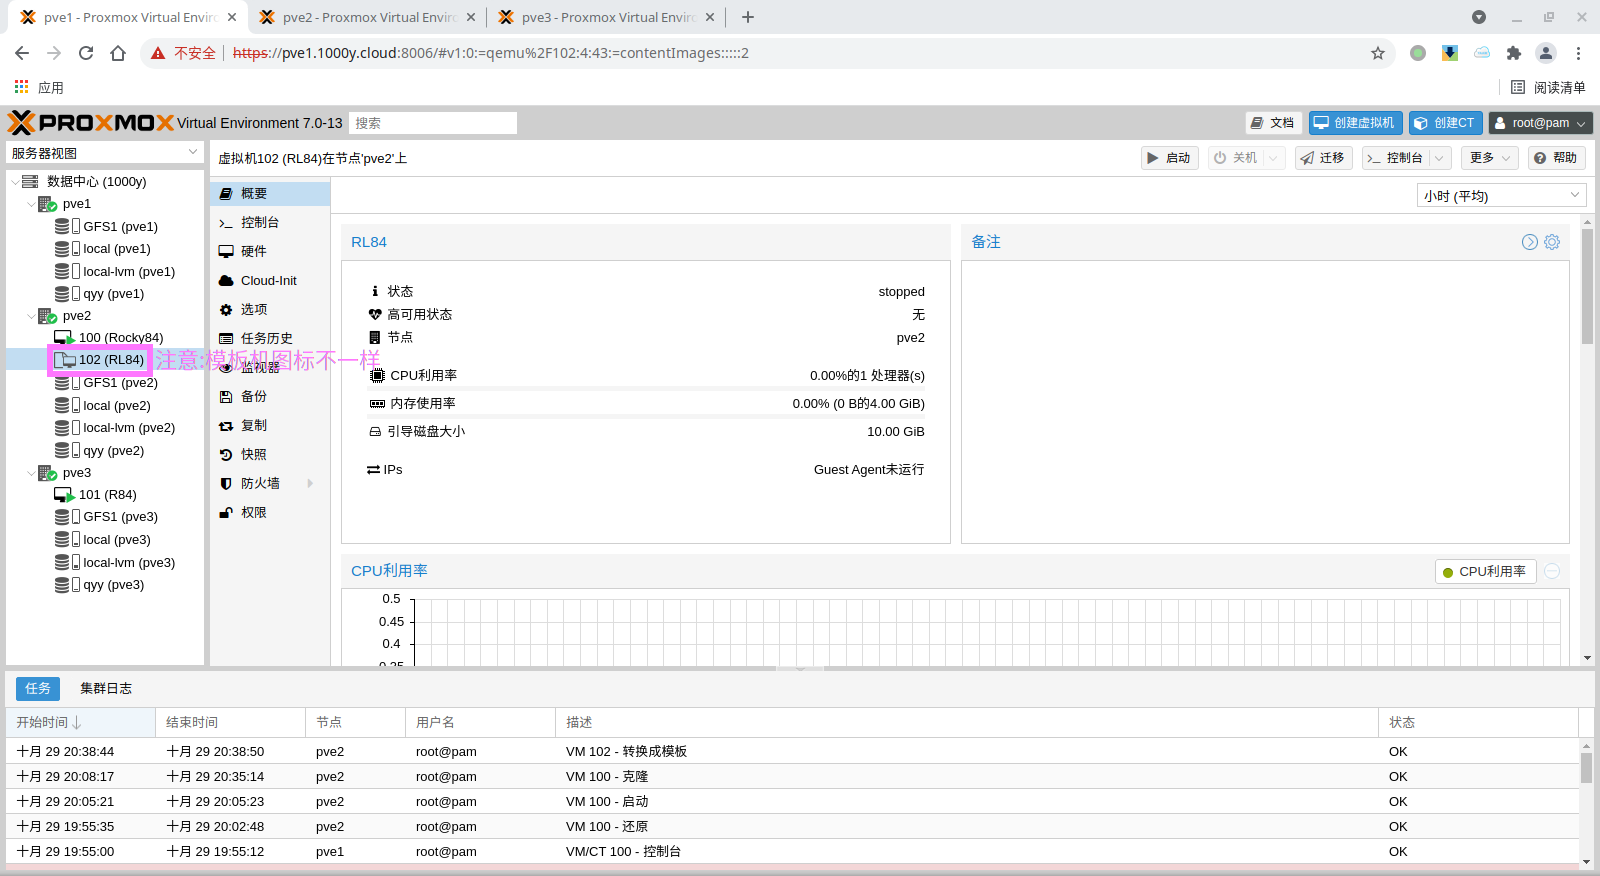Open the 服务器视图 view selector
1600x876 pixels.
(105, 153)
